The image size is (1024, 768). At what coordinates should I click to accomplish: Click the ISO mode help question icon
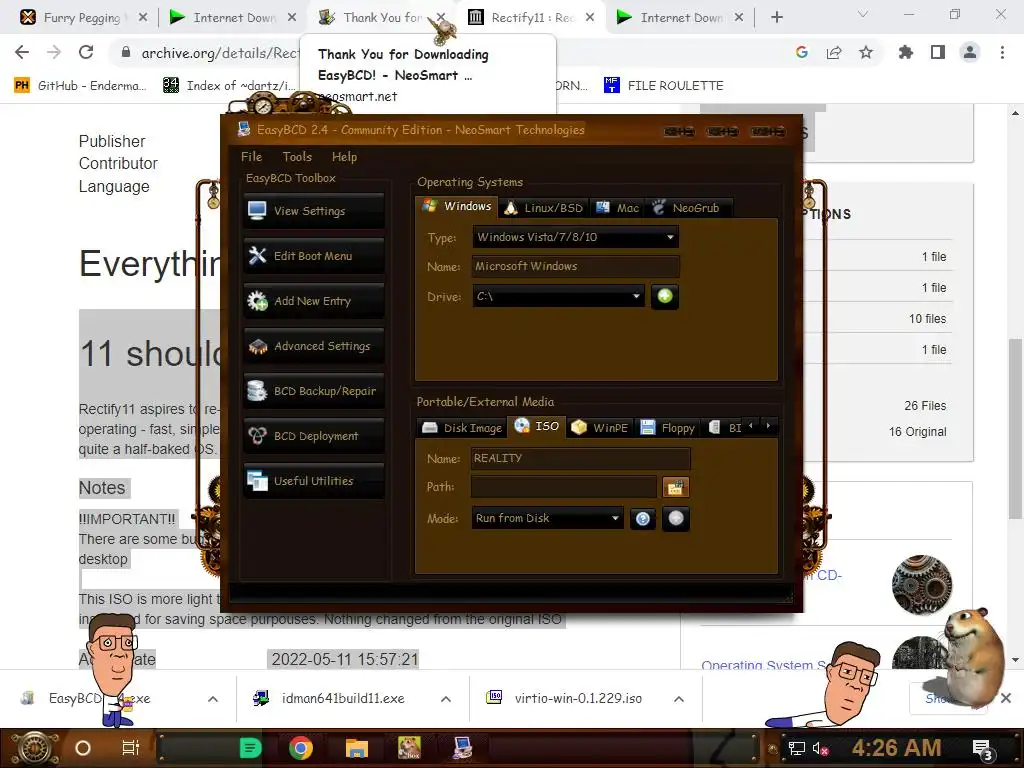pyautogui.click(x=643, y=519)
